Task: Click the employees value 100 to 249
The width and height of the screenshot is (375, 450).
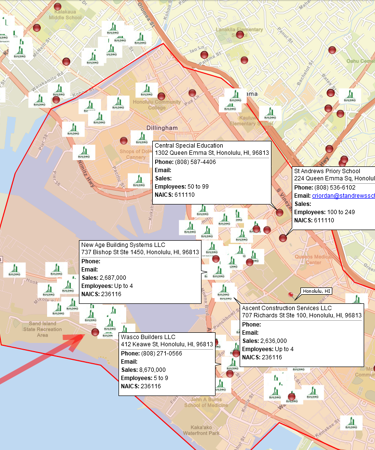Action: (x=341, y=212)
